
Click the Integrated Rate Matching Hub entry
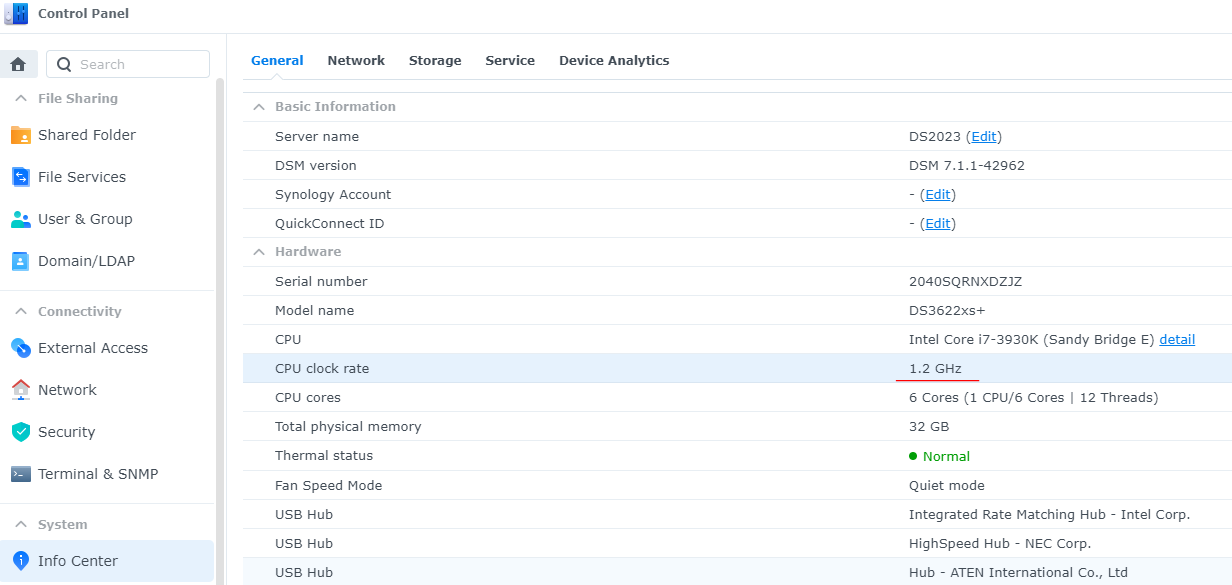(1049, 515)
